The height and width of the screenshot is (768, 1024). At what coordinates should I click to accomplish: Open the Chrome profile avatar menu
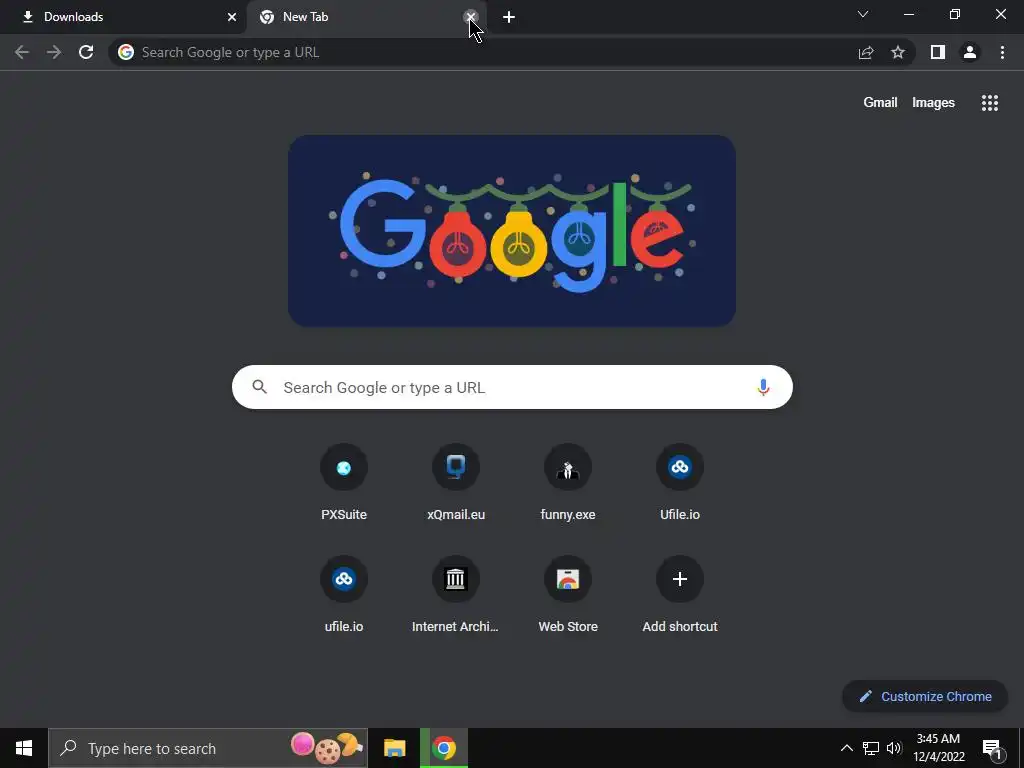970,52
